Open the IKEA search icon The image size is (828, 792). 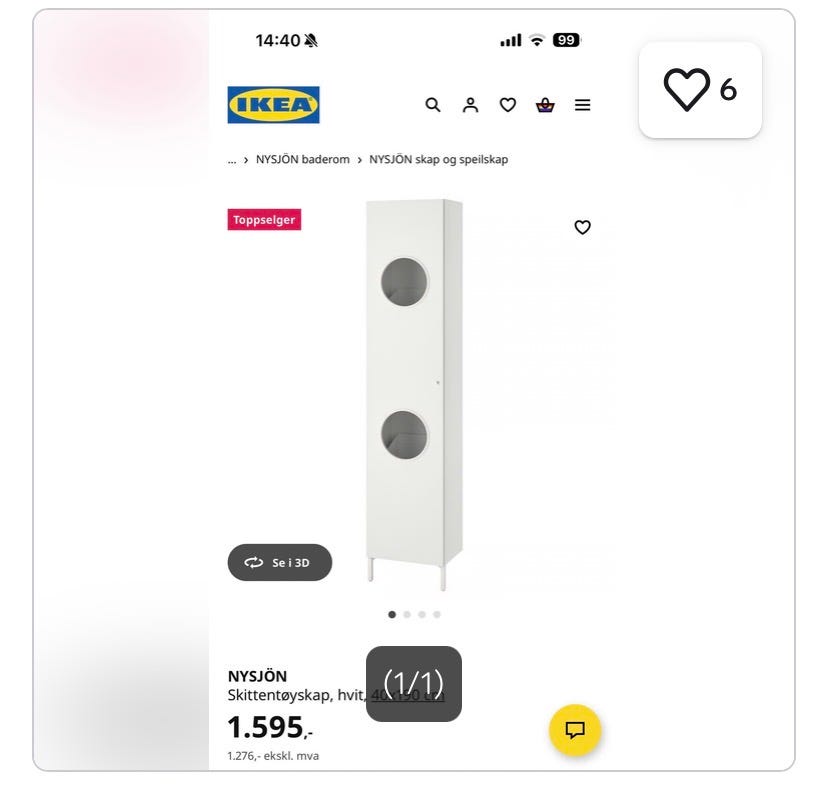click(x=433, y=105)
